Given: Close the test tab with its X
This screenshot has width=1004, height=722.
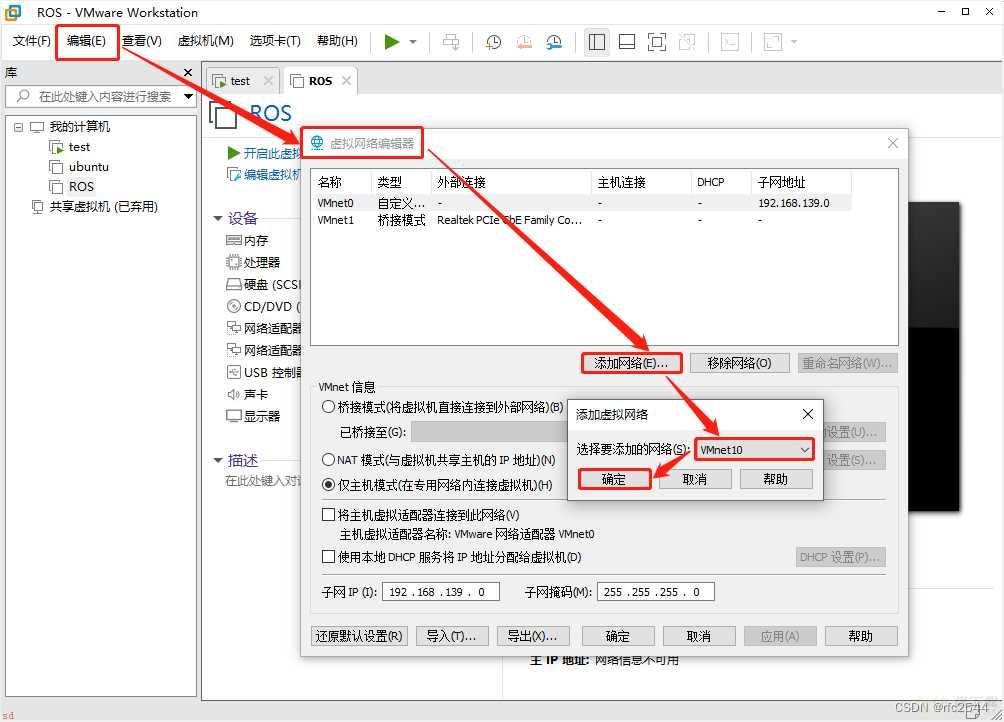Looking at the screenshot, I should (268, 81).
